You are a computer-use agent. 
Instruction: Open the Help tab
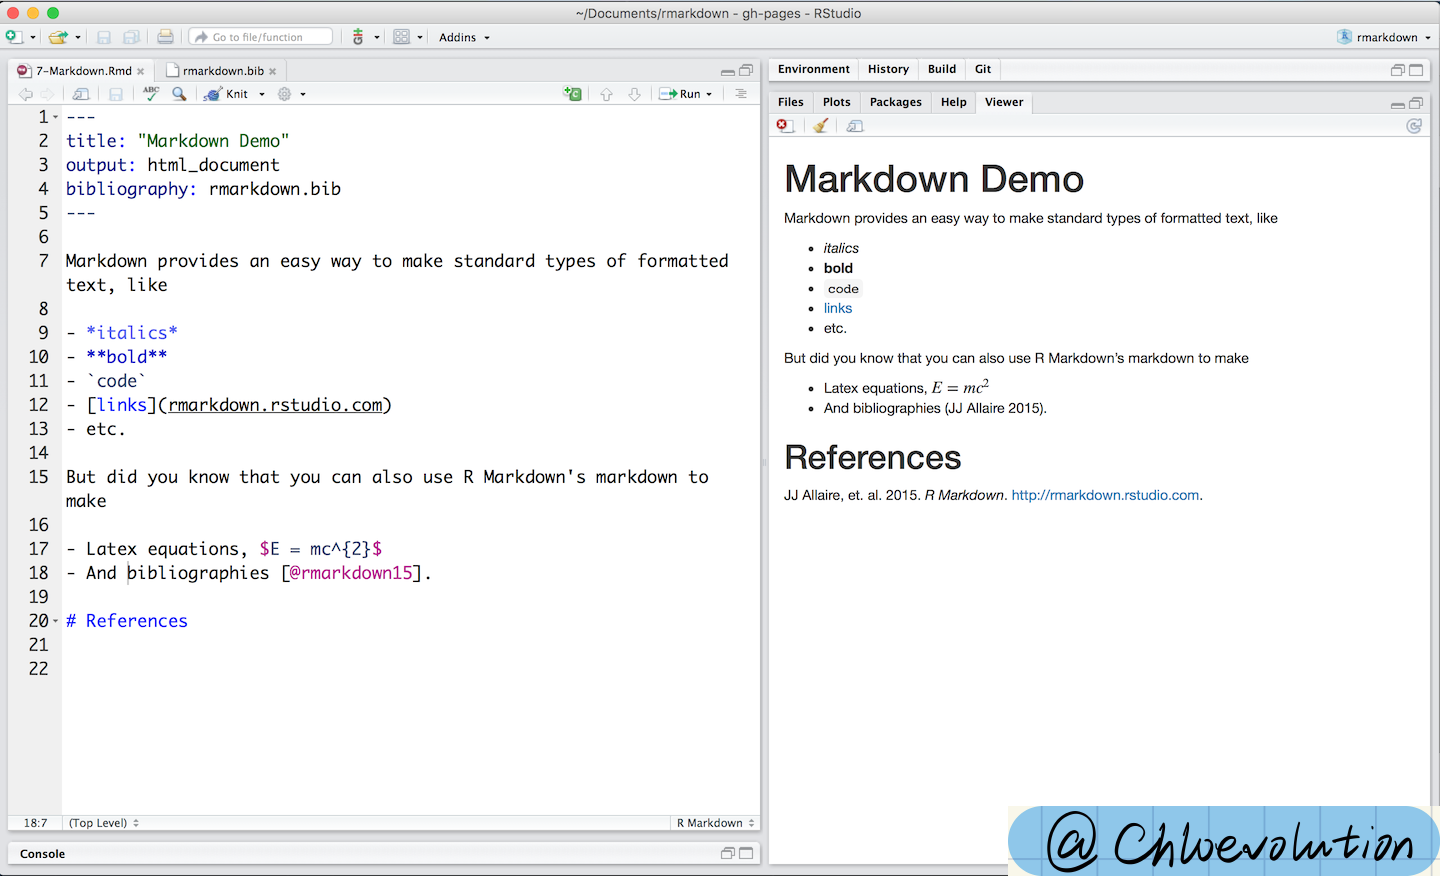(x=954, y=102)
